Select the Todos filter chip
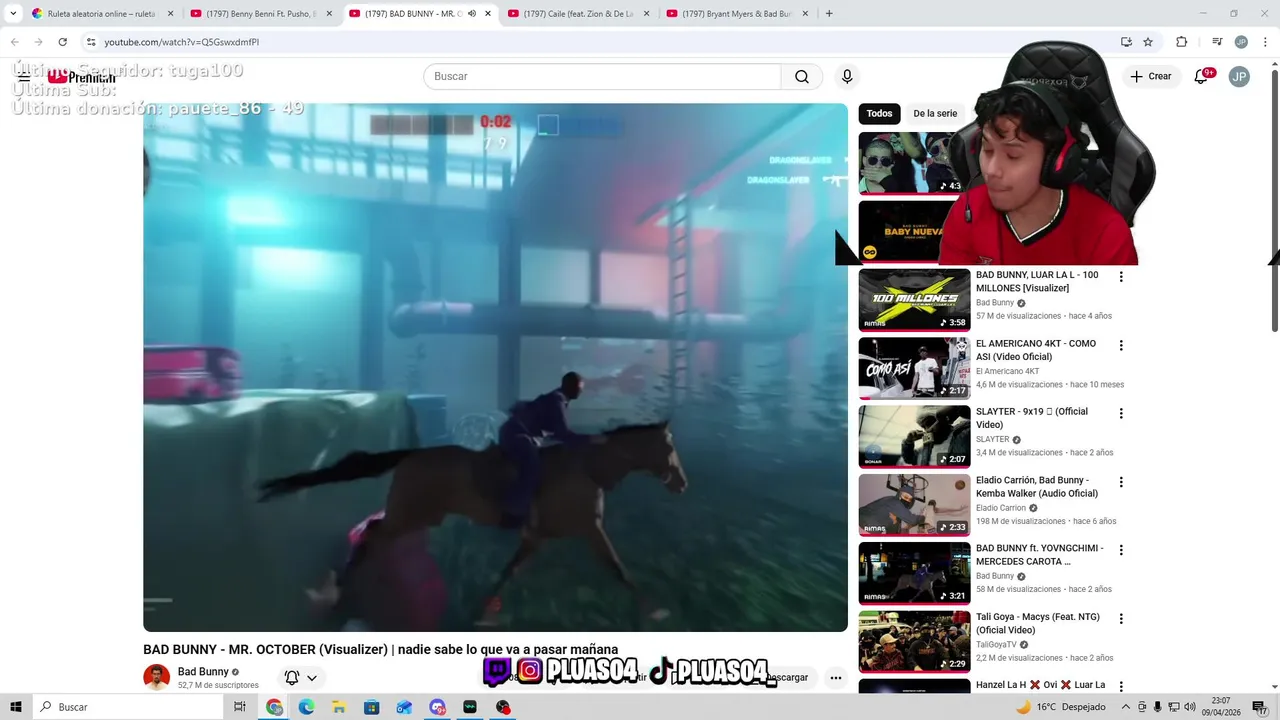The image size is (1280, 720). click(879, 114)
